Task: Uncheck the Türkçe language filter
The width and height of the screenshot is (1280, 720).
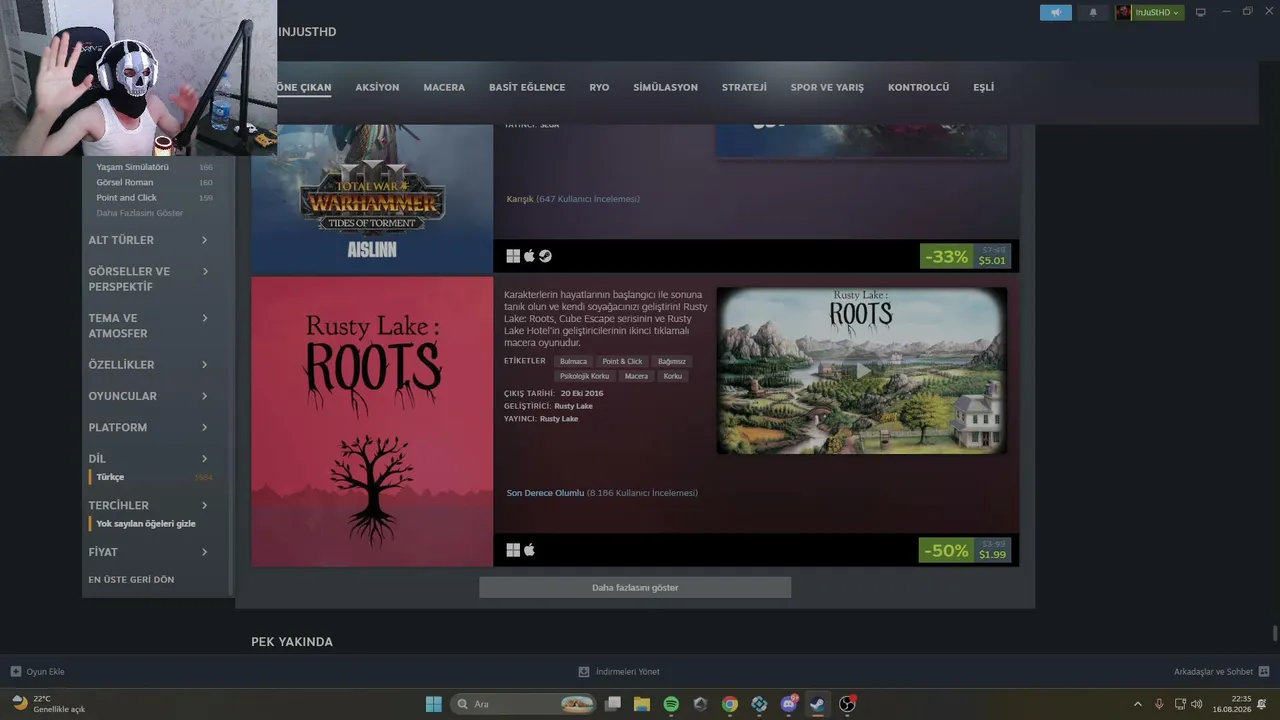Action: click(x=110, y=477)
